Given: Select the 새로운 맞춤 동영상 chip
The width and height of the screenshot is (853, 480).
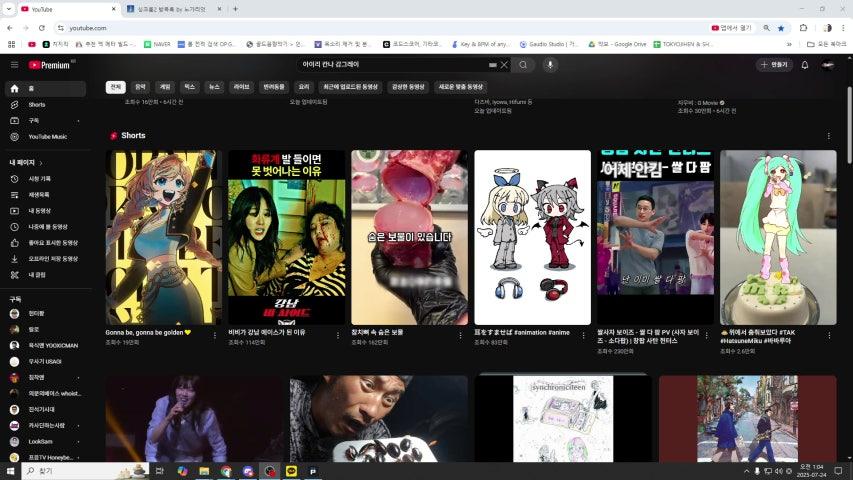Looking at the screenshot, I should point(460,87).
